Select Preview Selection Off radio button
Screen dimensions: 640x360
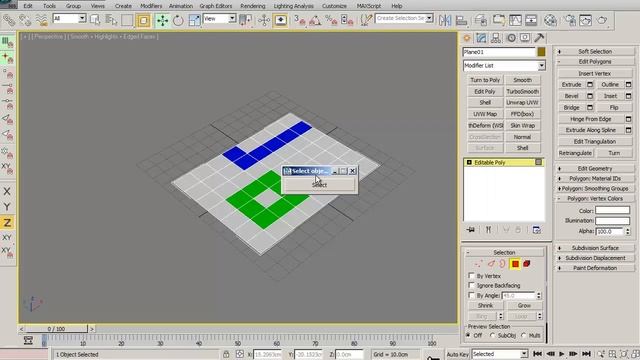pyautogui.click(x=469, y=336)
